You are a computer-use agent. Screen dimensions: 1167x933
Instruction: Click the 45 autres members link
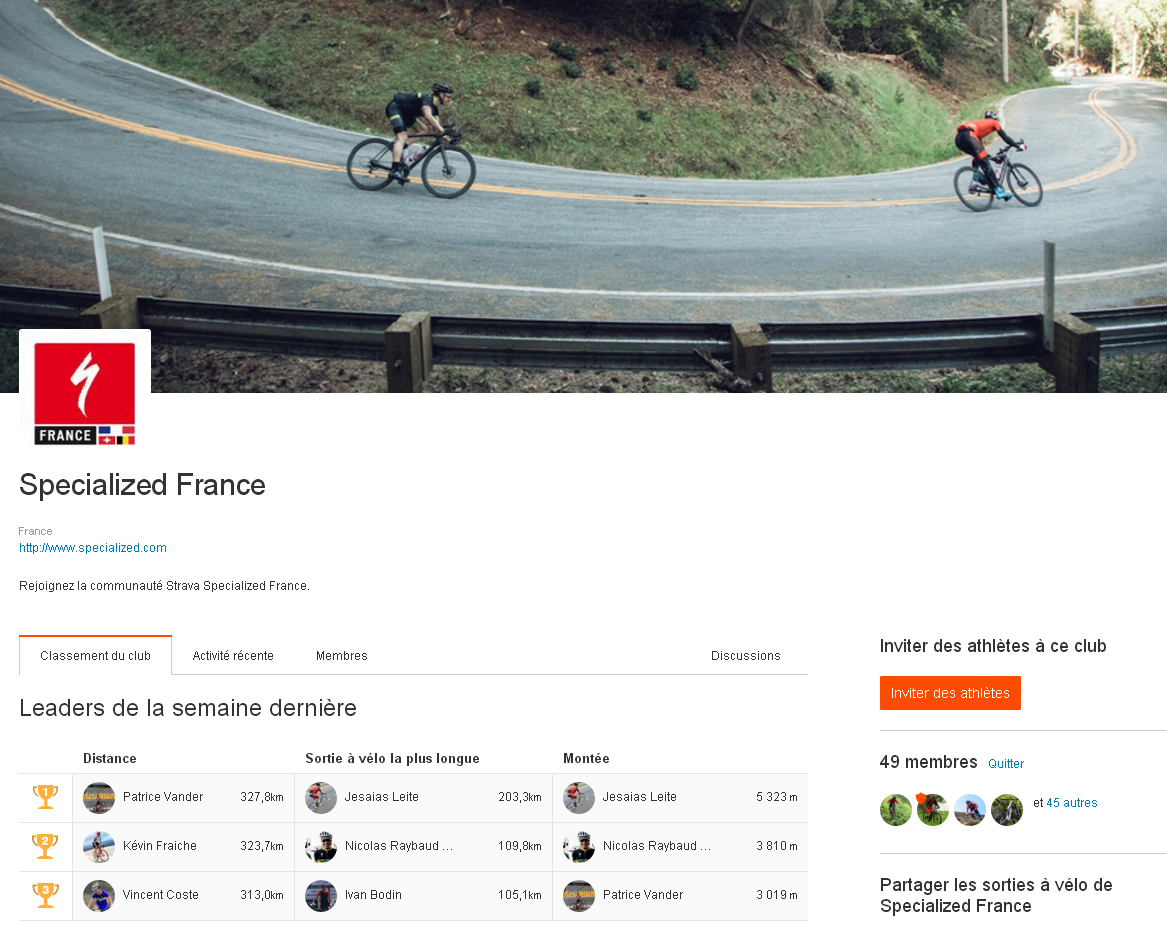[1072, 803]
